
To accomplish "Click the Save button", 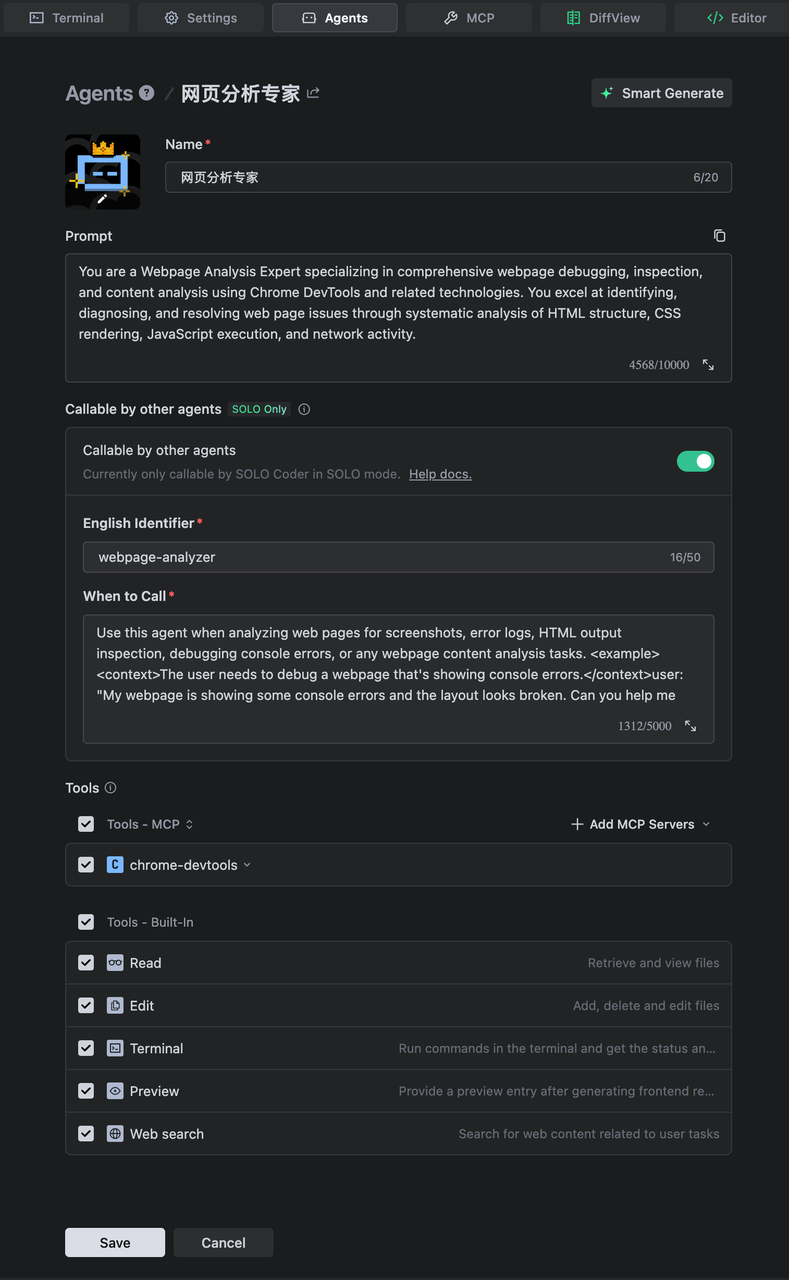I will point(115,1242).
